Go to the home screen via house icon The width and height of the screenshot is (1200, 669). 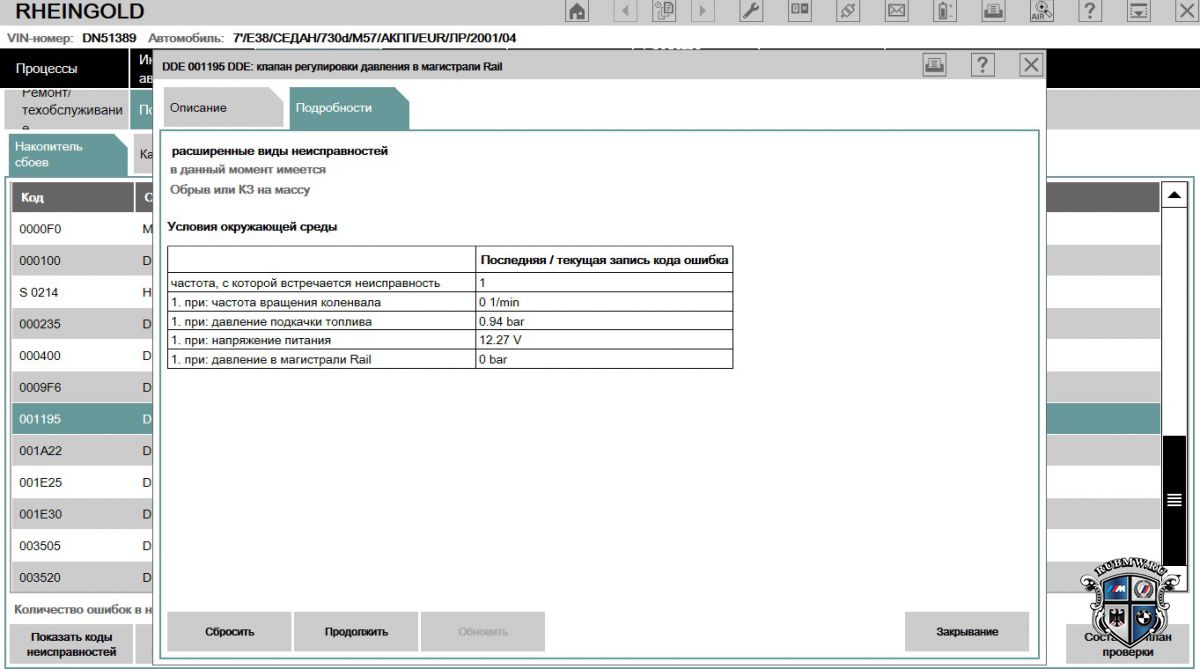(578, 11)
